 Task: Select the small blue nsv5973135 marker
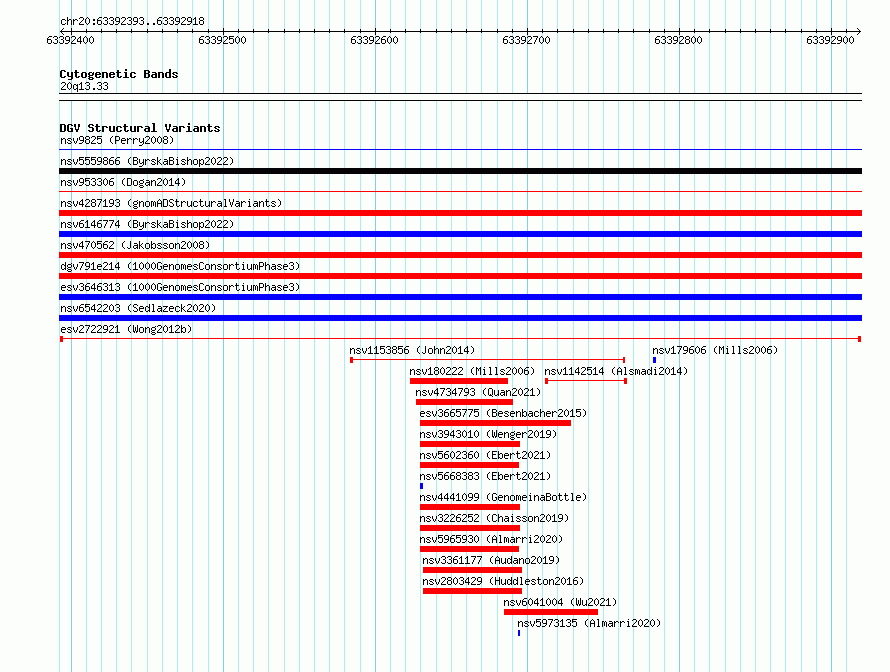[x=519, y=633]
